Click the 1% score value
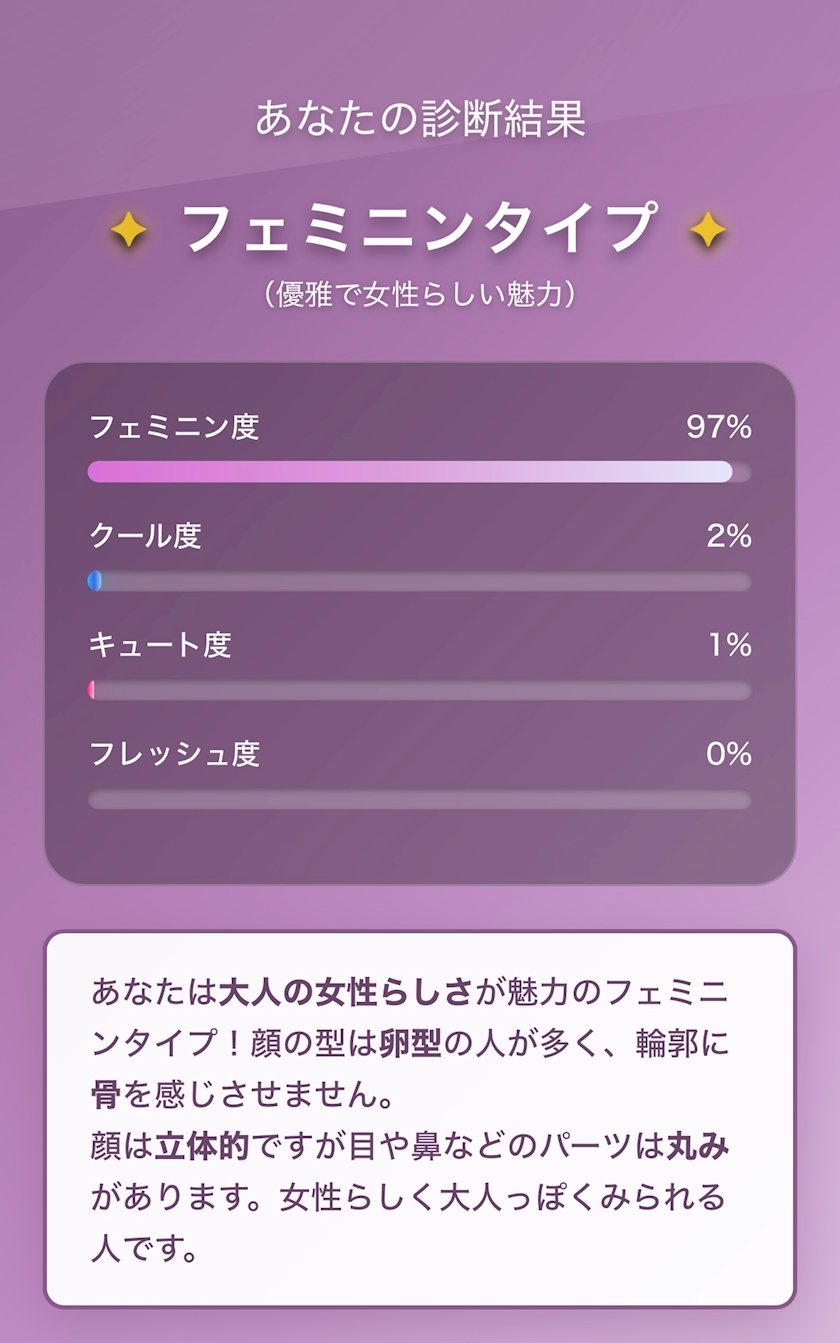 pyautogui.click(x=730, y=645)
